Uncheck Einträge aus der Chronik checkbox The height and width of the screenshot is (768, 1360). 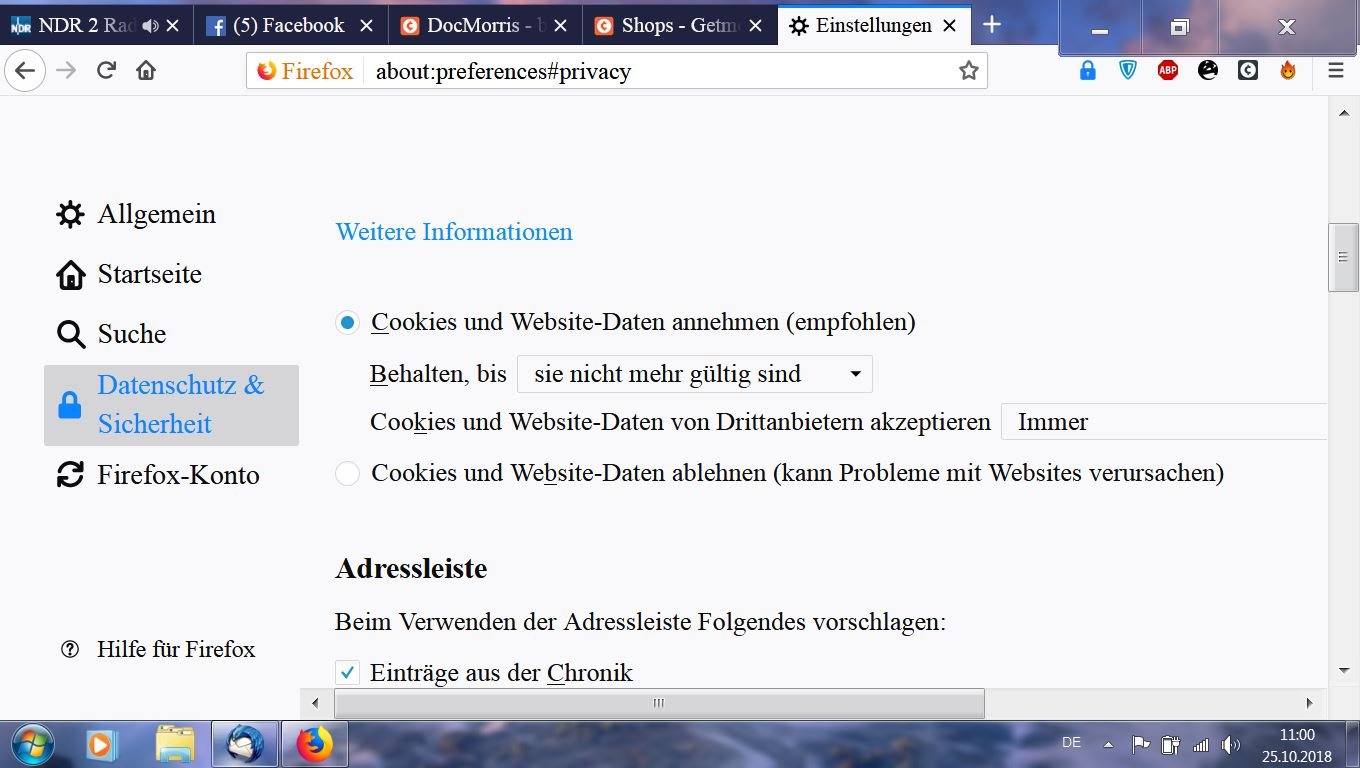click(x=347, y=673)
